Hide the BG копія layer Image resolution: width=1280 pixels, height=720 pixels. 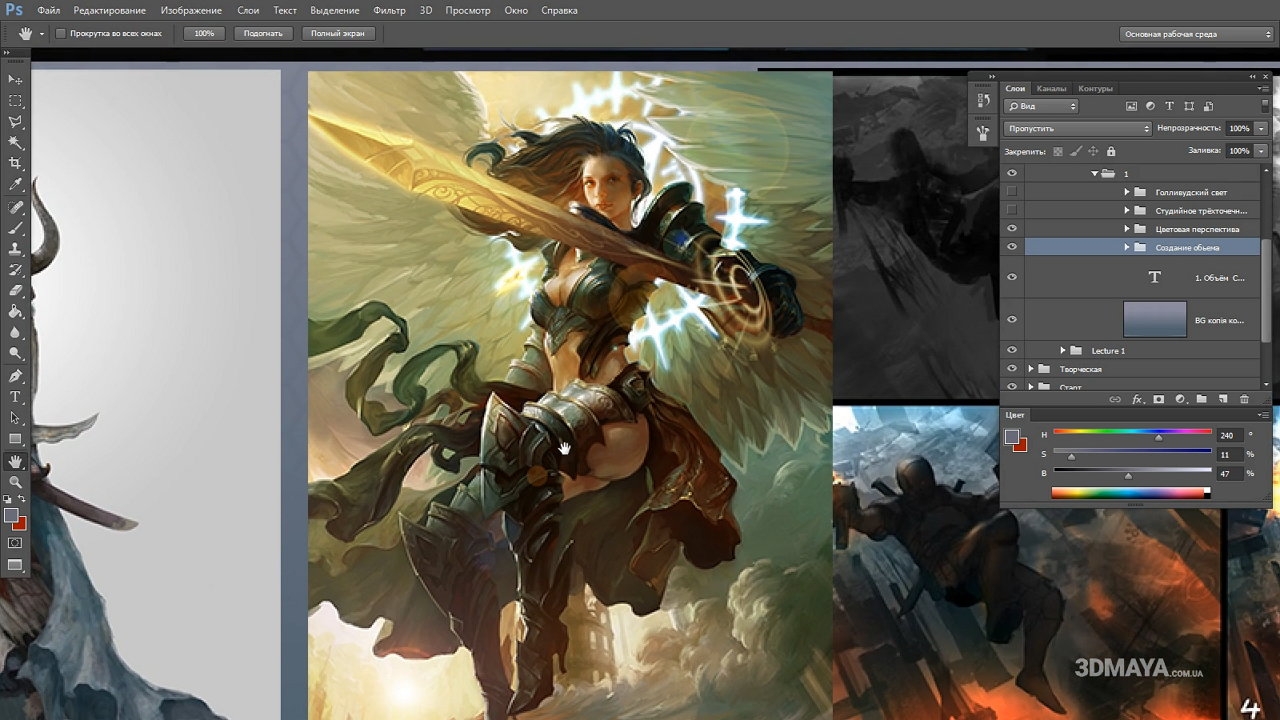pyautogui.click(x=1012, y=320)
